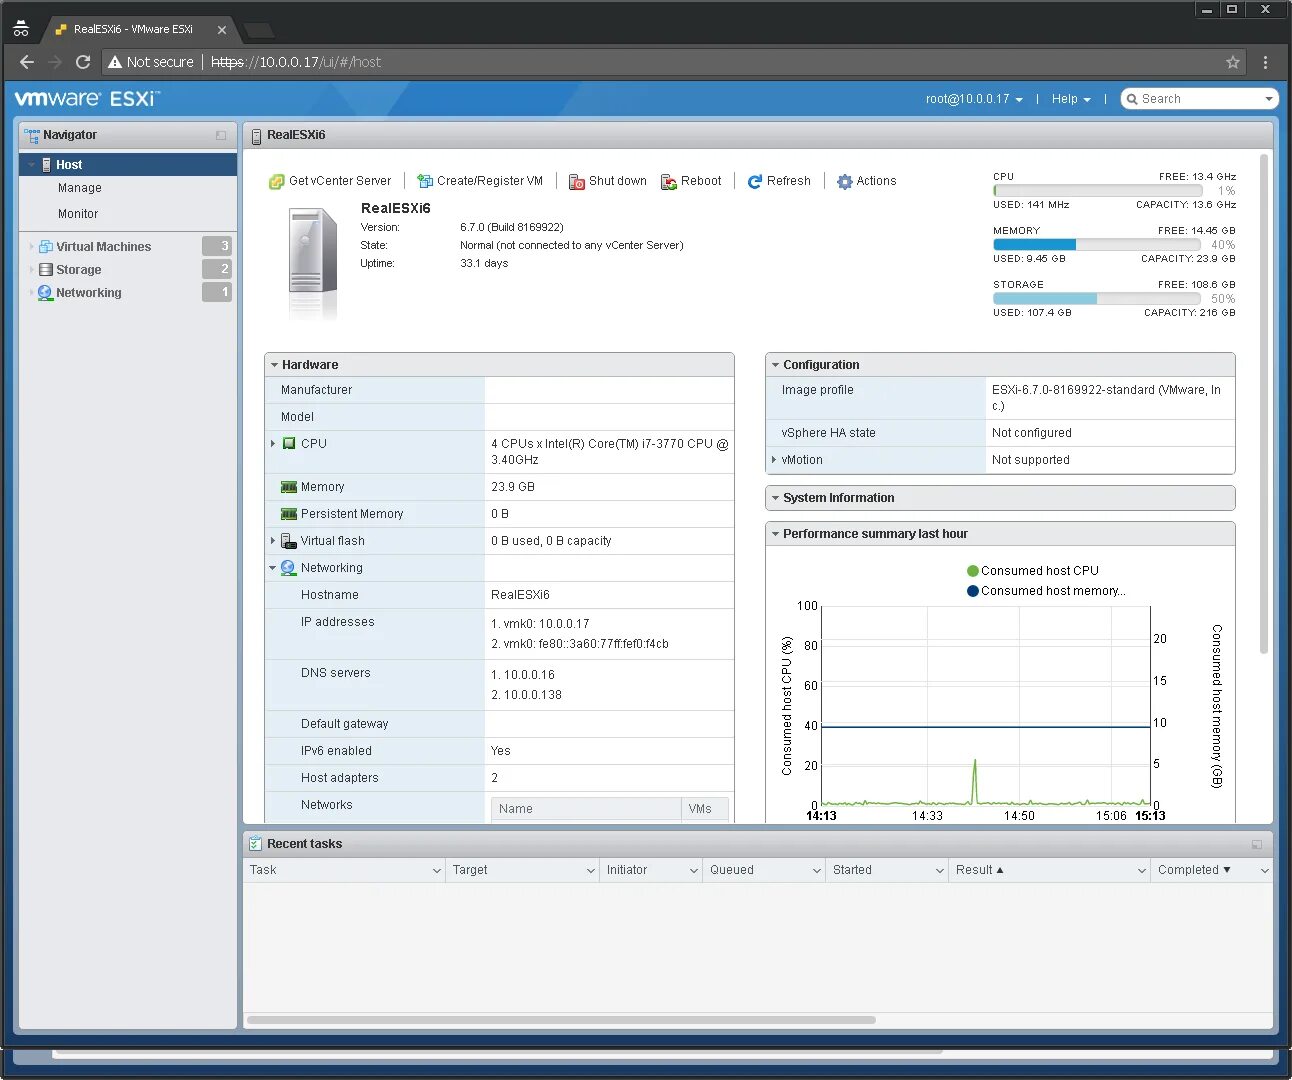Expand the vMotion configuration row
1292x1080 pixels.
(774, 460)
